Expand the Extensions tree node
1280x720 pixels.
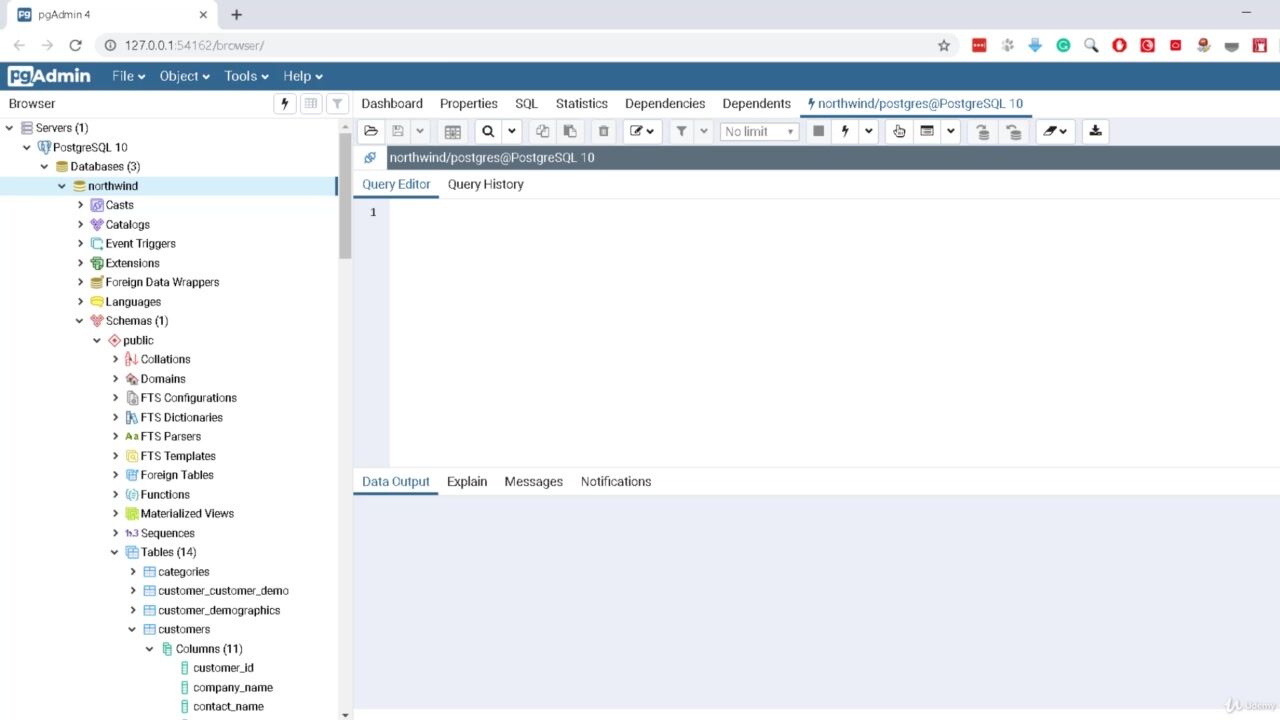[x=81, y=263]
